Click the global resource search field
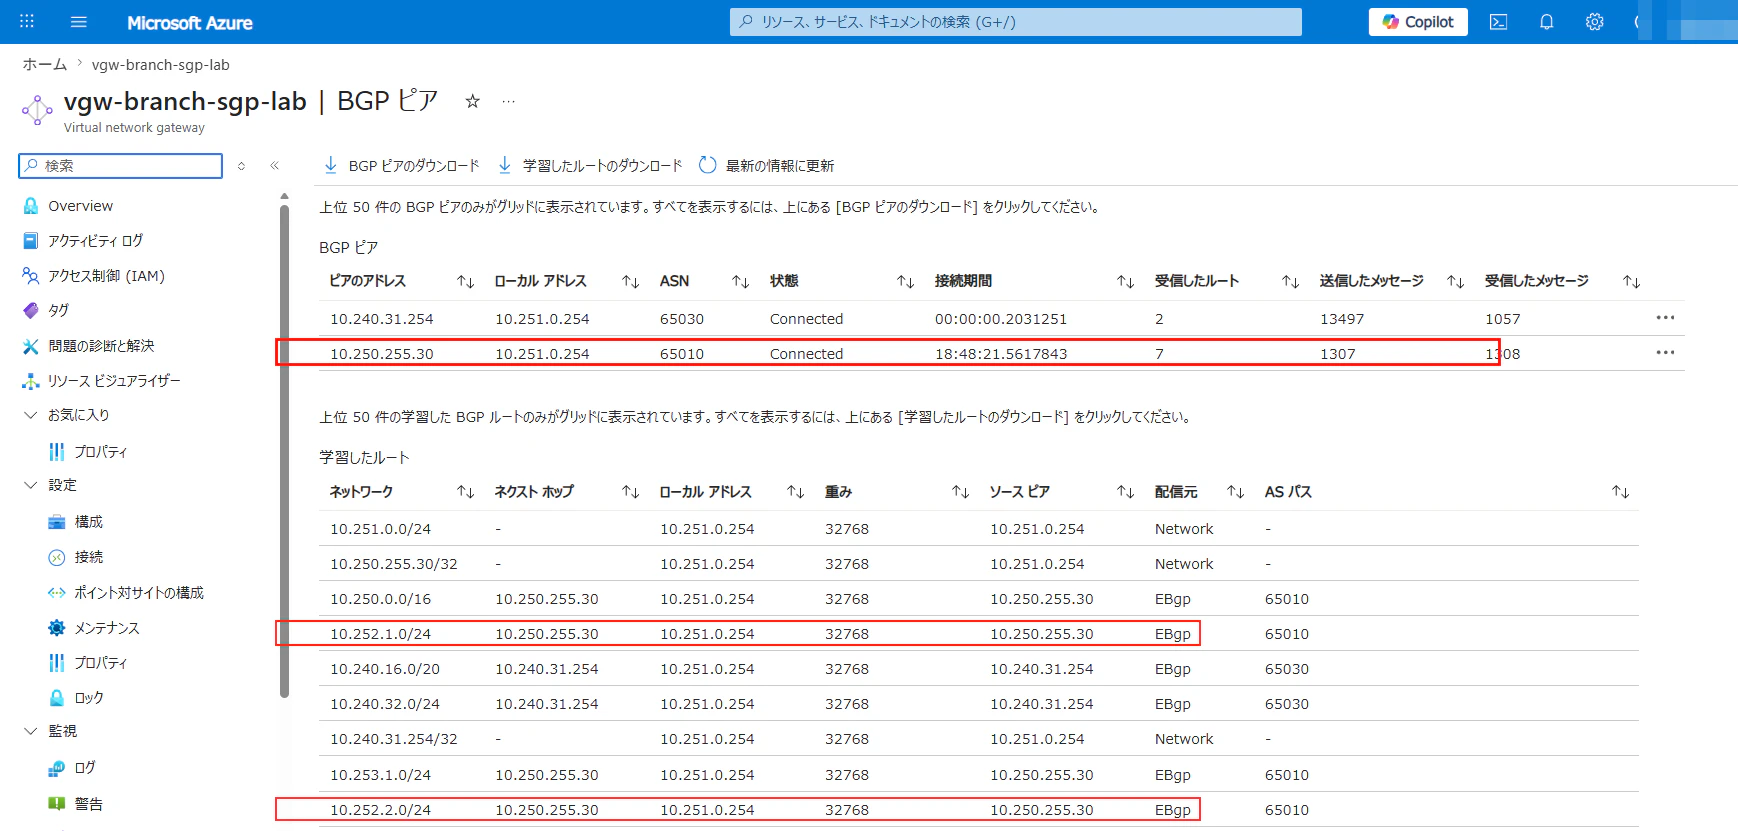The height and width of the screenshot is (831, 1738). [1015, 22]
